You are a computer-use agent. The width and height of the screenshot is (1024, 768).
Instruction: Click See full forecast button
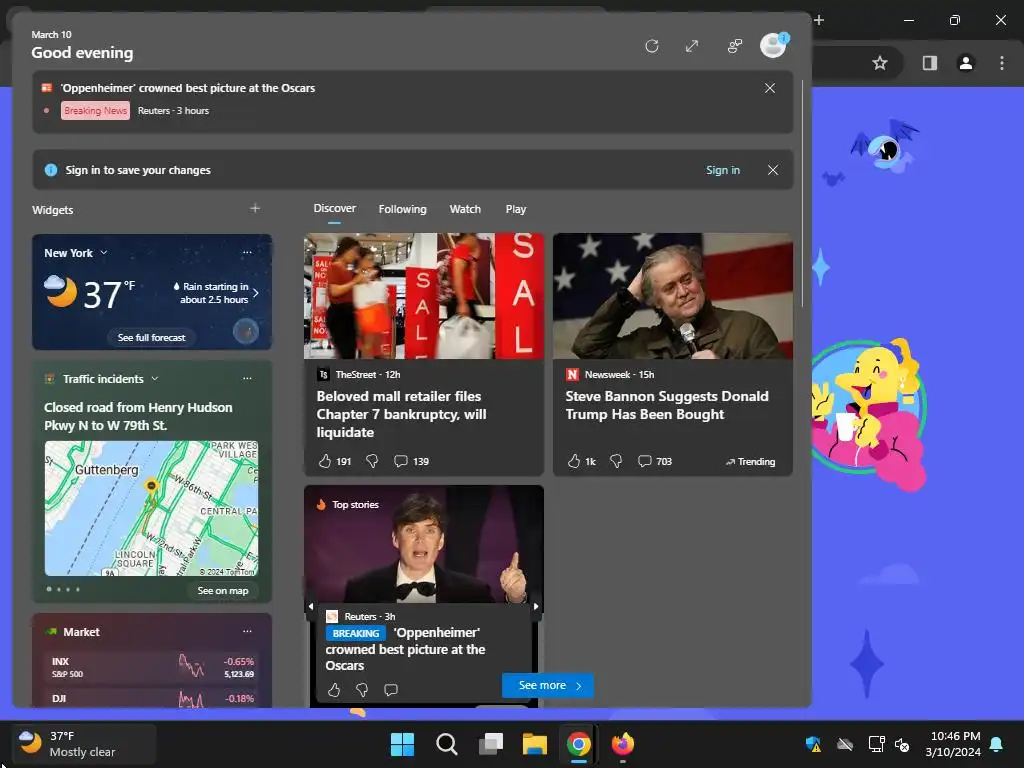pyautogui.click(x=152, y=338)
